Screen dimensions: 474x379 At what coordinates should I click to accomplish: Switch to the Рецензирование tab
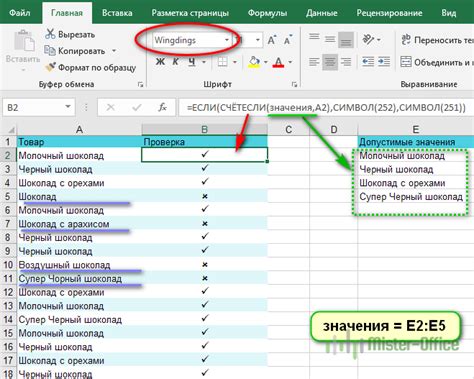pos(389,13)
